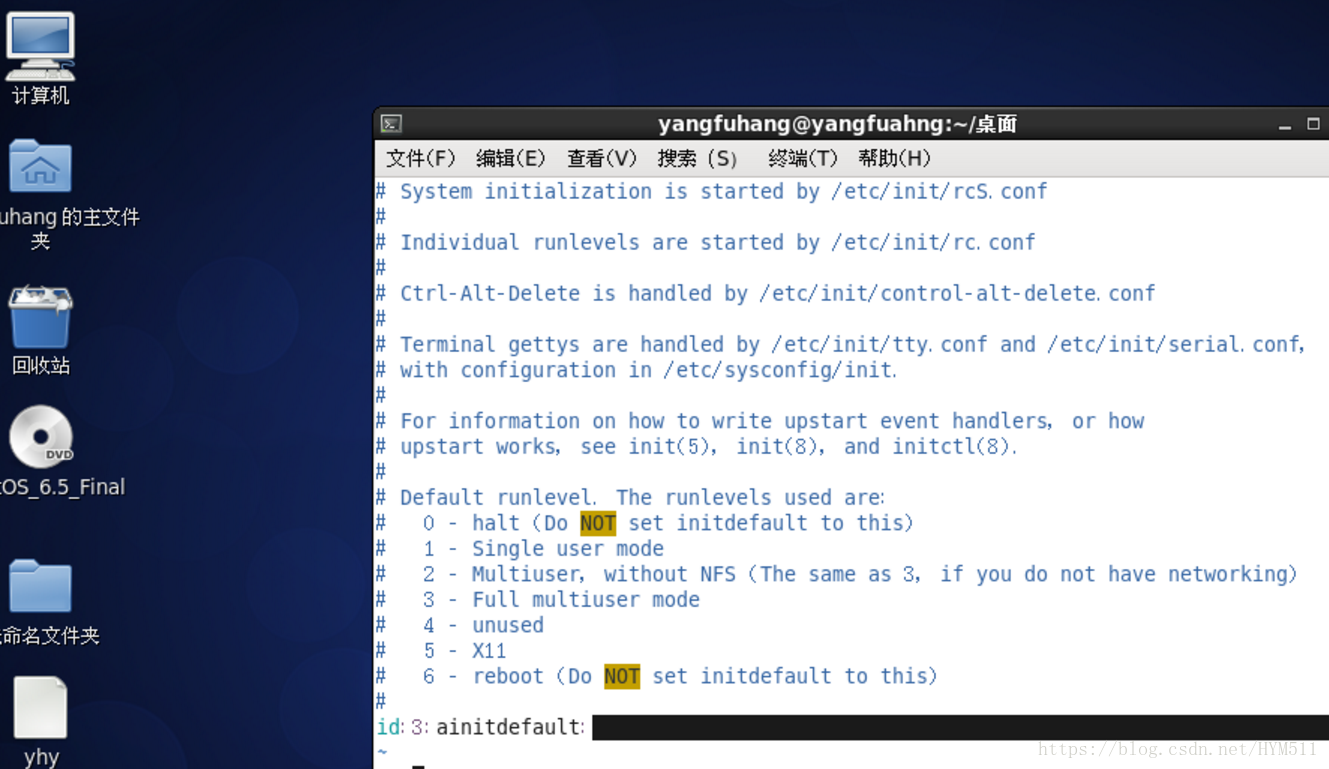The width and height of the screenshot is (1329, 769).
Task: Open the 终端(T) menu
Action: [803, 158]
